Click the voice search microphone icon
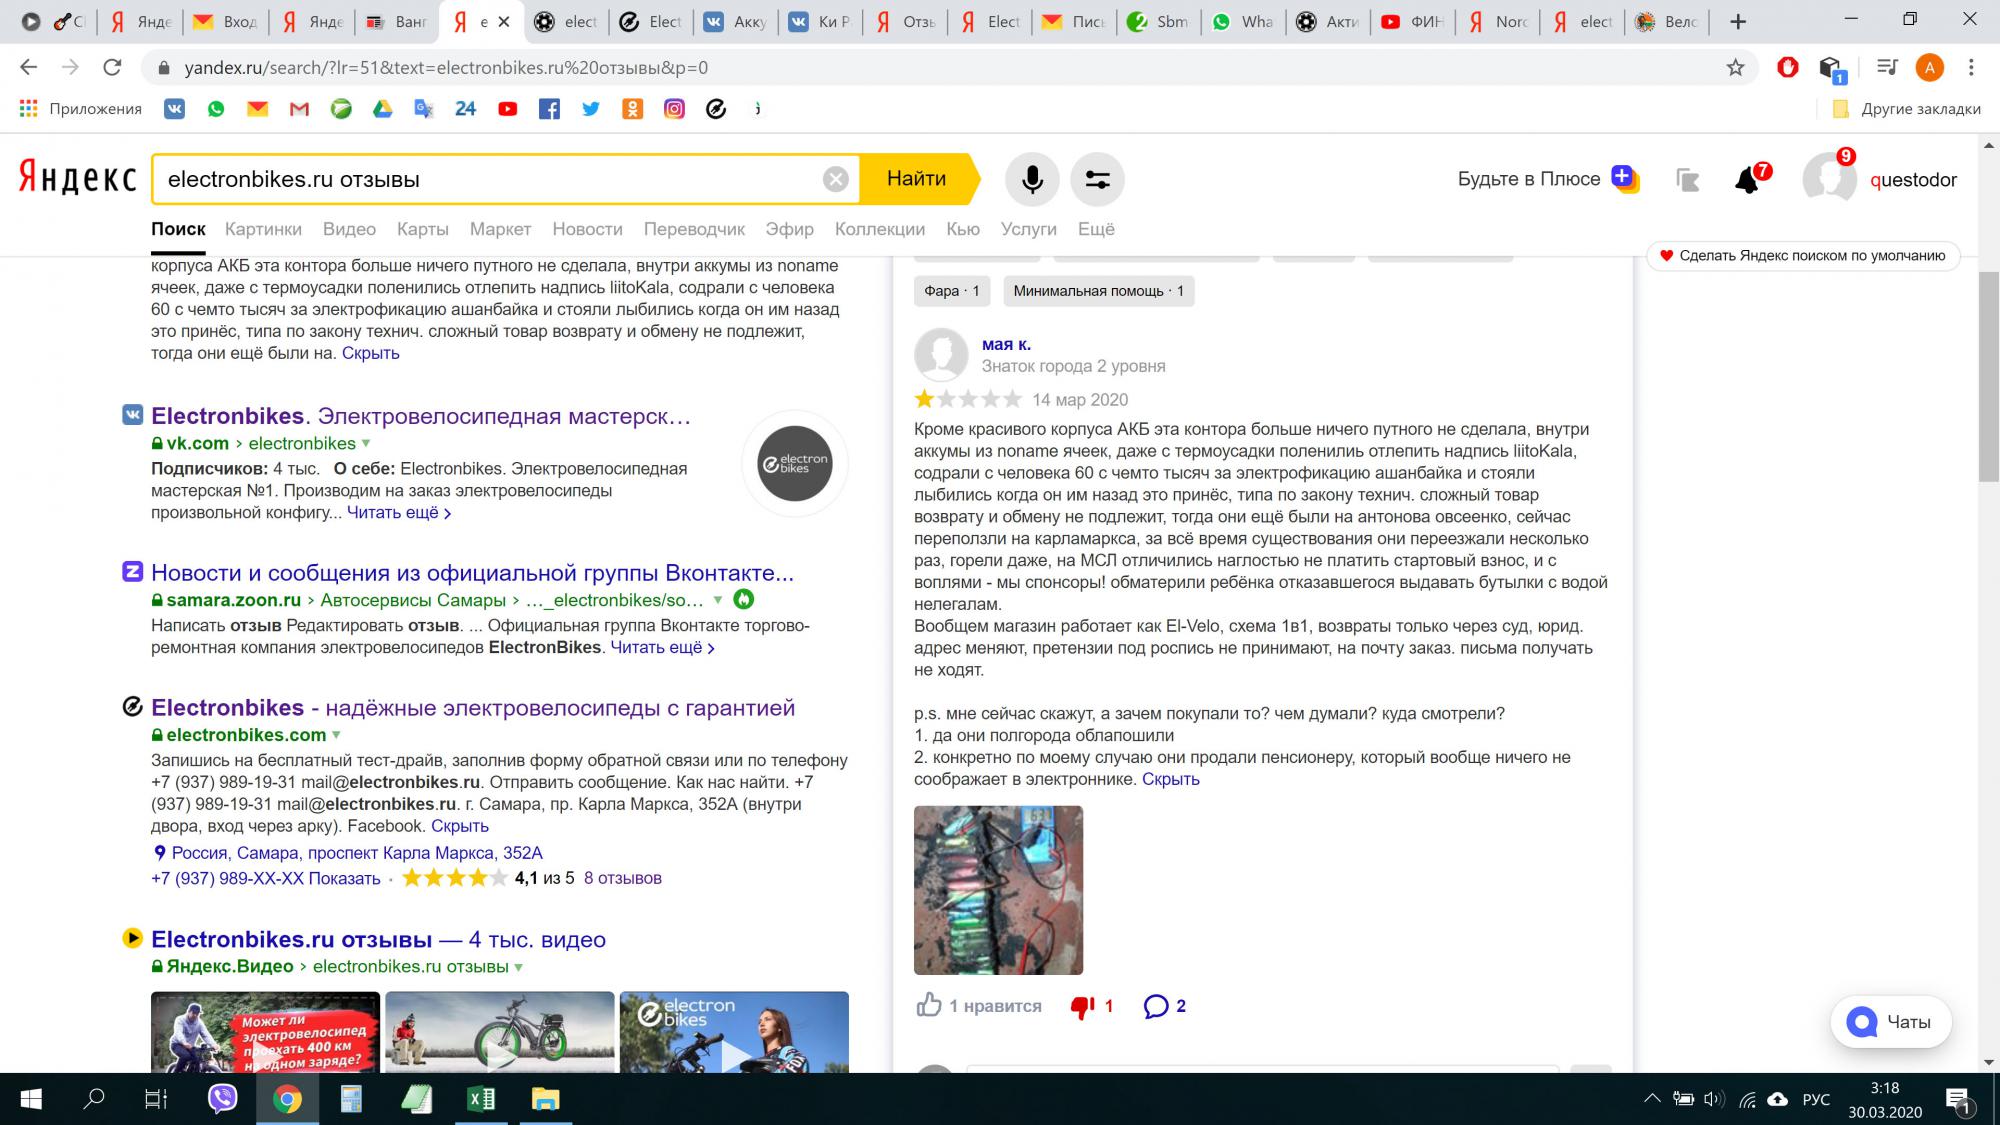This screenshot has height=1125, width=2000. tap(1032, 179)
